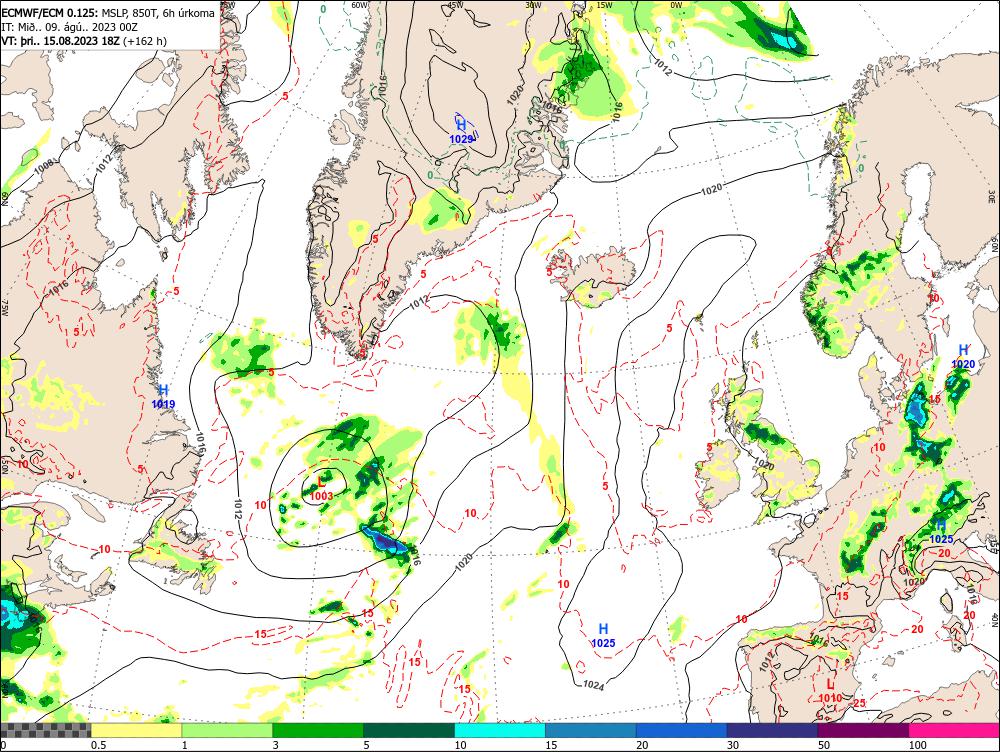Click the green 3 mm legend swatch
Image resolution: width=1000 pixels, height=752 pixels.
318,730
